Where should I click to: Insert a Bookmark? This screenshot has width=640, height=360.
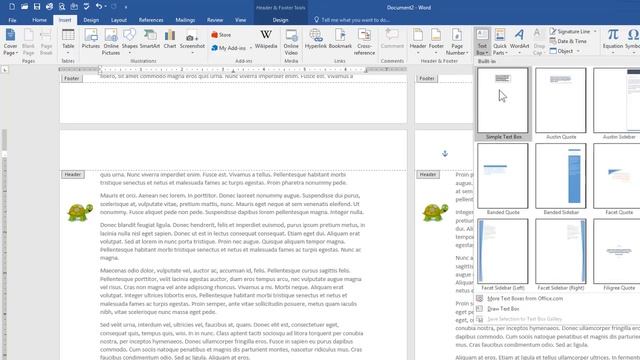pos(340,39)
